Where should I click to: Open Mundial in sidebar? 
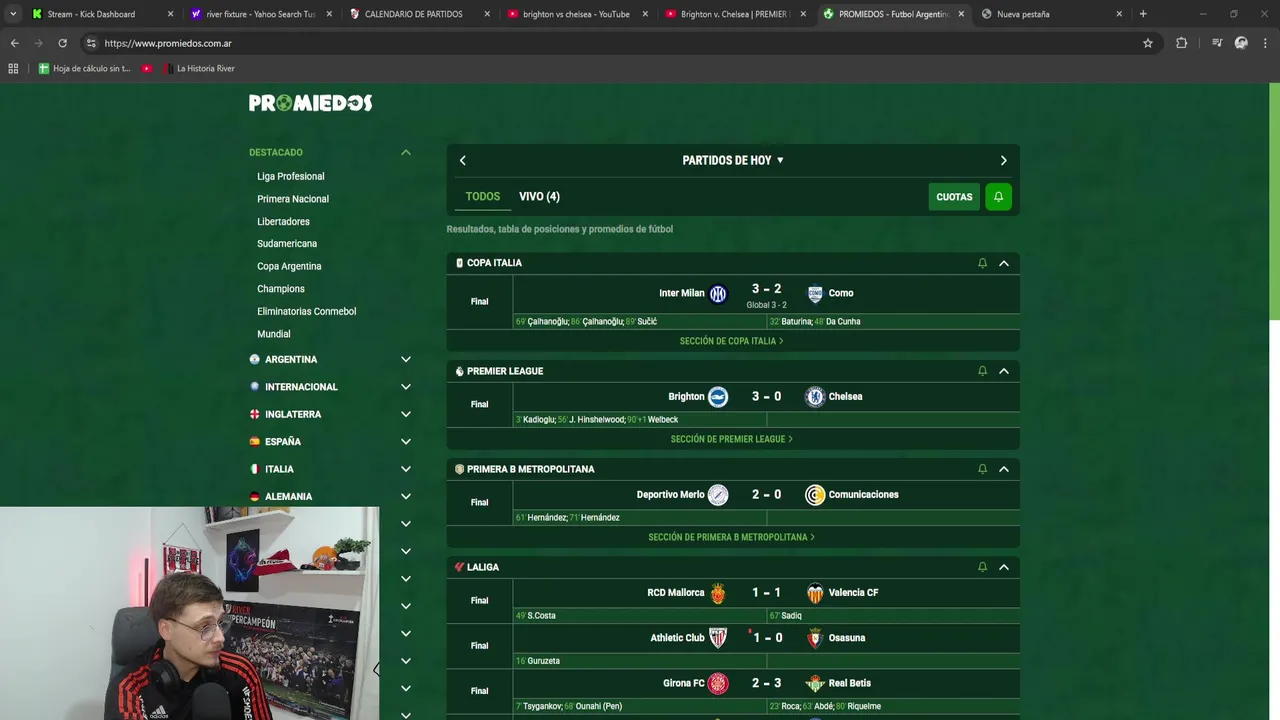click(x=273, y=334)
